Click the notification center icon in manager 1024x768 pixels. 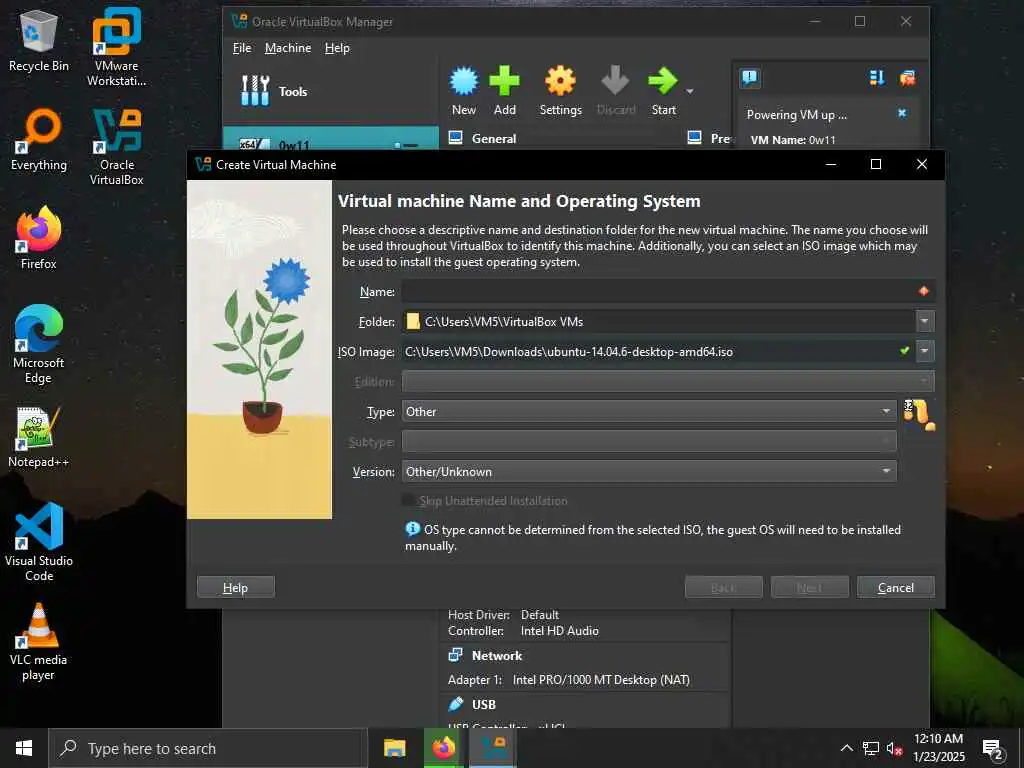750,78
